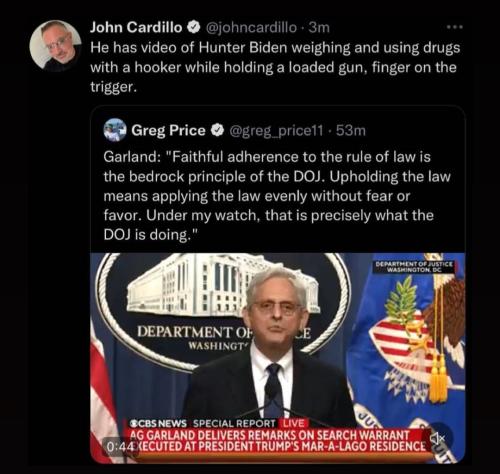Open the quoted tweet text by Garland
This screenshot has width=500, height=474.
pos(277,196)
